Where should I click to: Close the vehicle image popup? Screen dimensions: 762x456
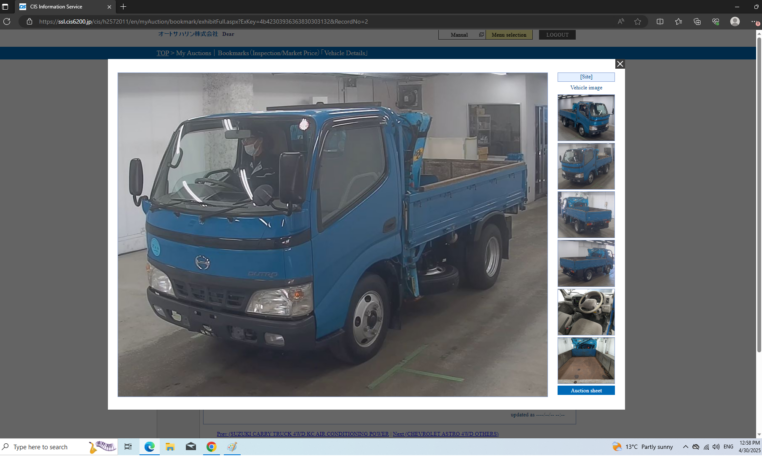[x=620, y=64]
